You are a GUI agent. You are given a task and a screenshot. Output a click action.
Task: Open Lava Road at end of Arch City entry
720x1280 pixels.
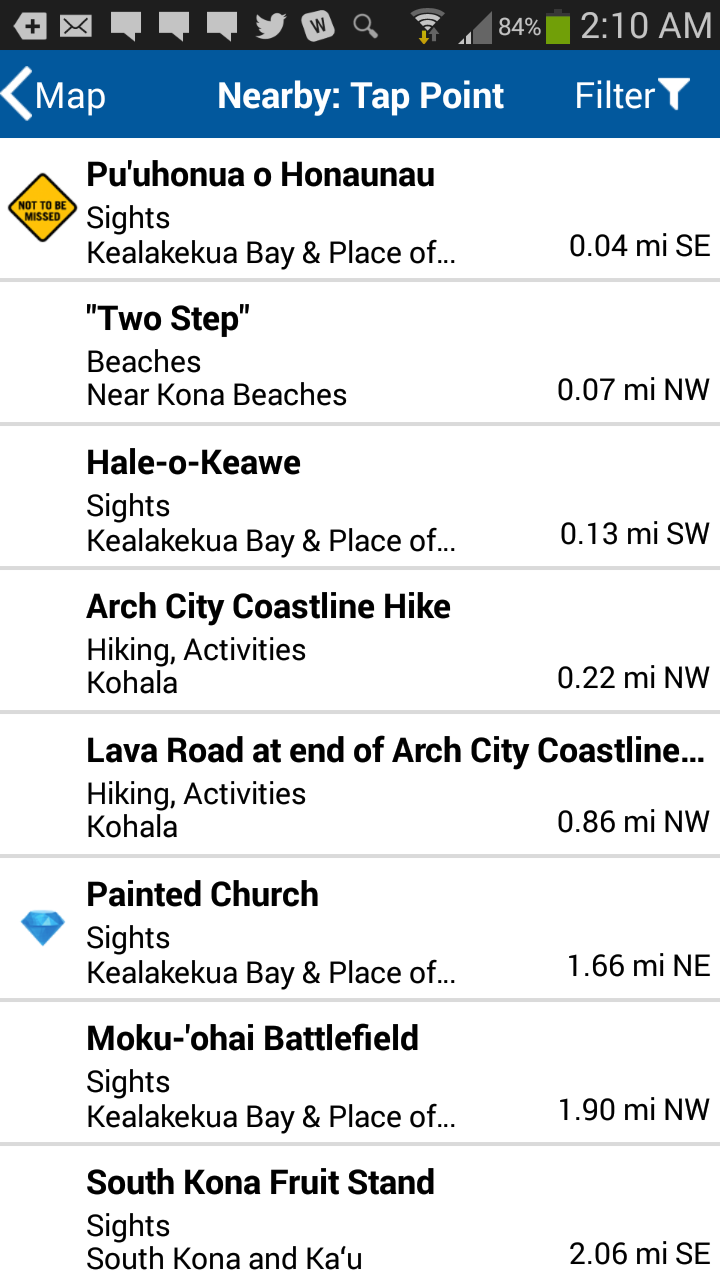360,786
